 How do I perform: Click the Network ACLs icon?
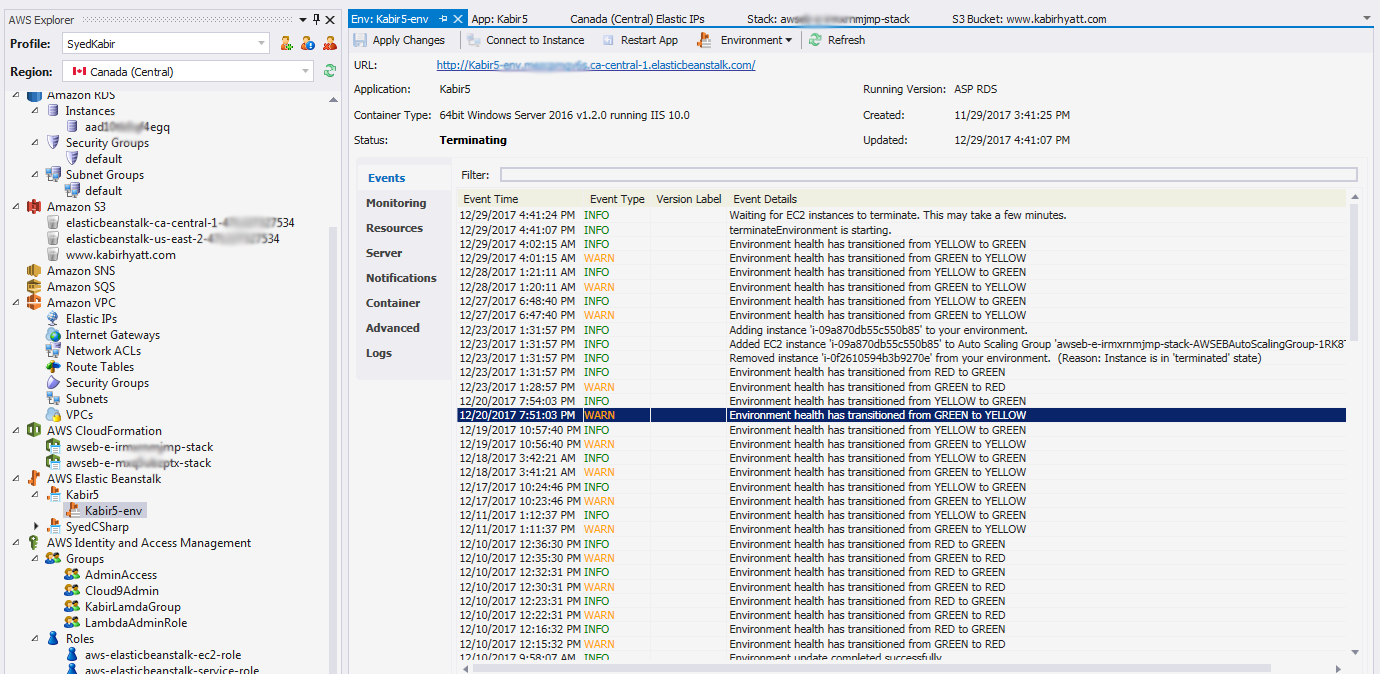[53, 351]
